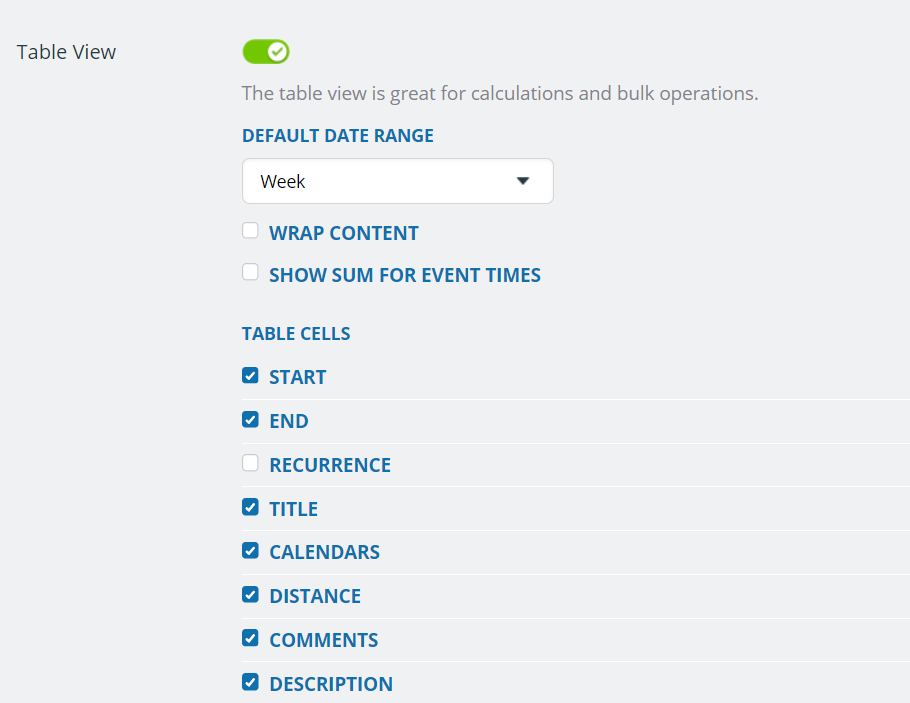The height and width of the screenshot is (703, 910).
Task: Uncheck the Description table cell checkbox
Action: tap(250, 682)
